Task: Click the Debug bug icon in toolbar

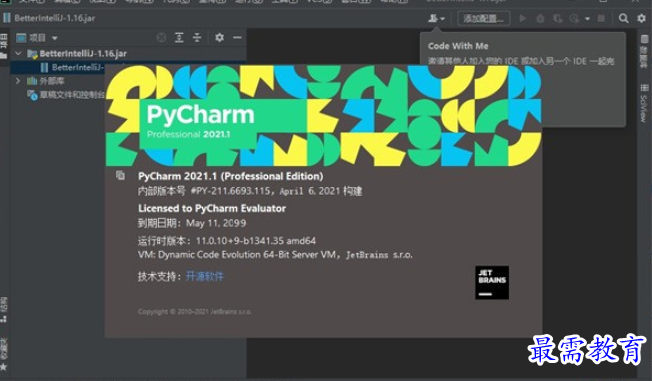Action: point(540,19)
